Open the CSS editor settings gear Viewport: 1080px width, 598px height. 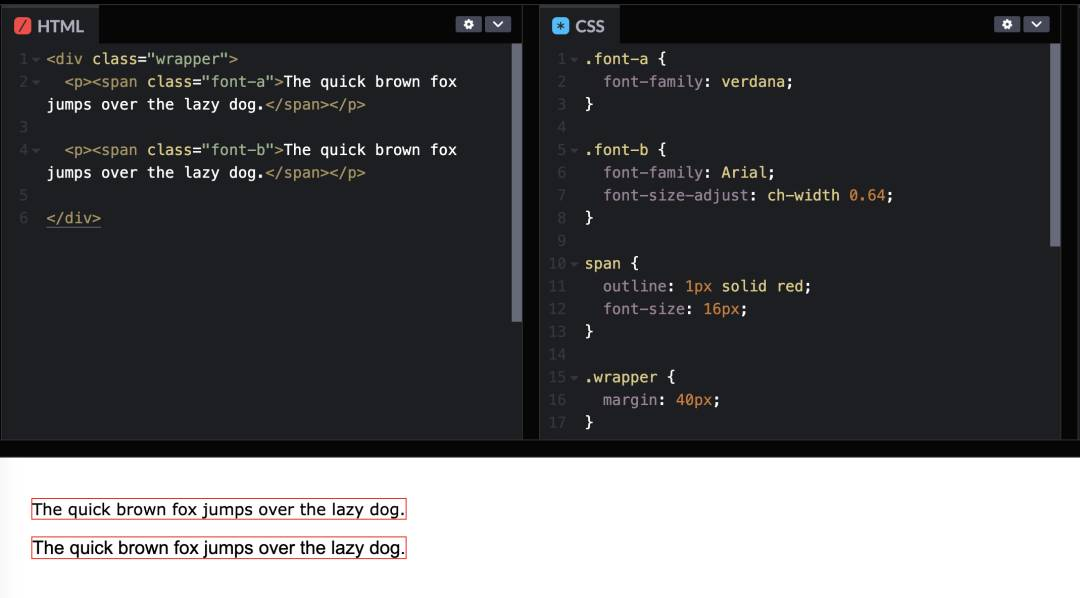pos(1007,24)
